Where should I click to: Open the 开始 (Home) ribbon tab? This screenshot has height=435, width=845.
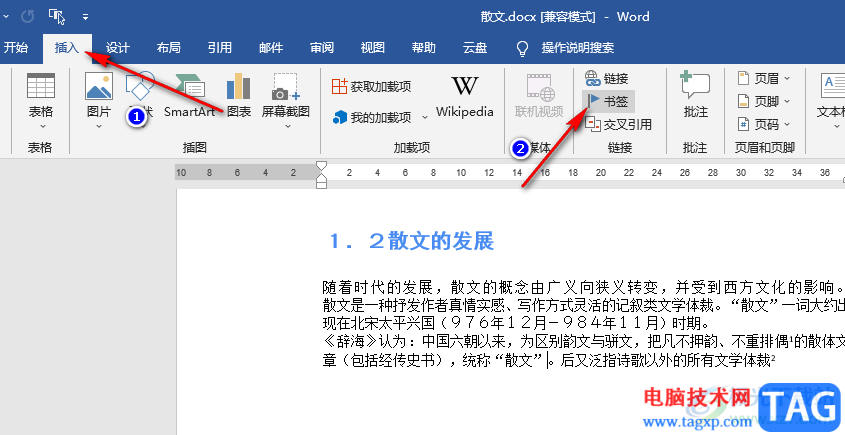coord(16,47)
